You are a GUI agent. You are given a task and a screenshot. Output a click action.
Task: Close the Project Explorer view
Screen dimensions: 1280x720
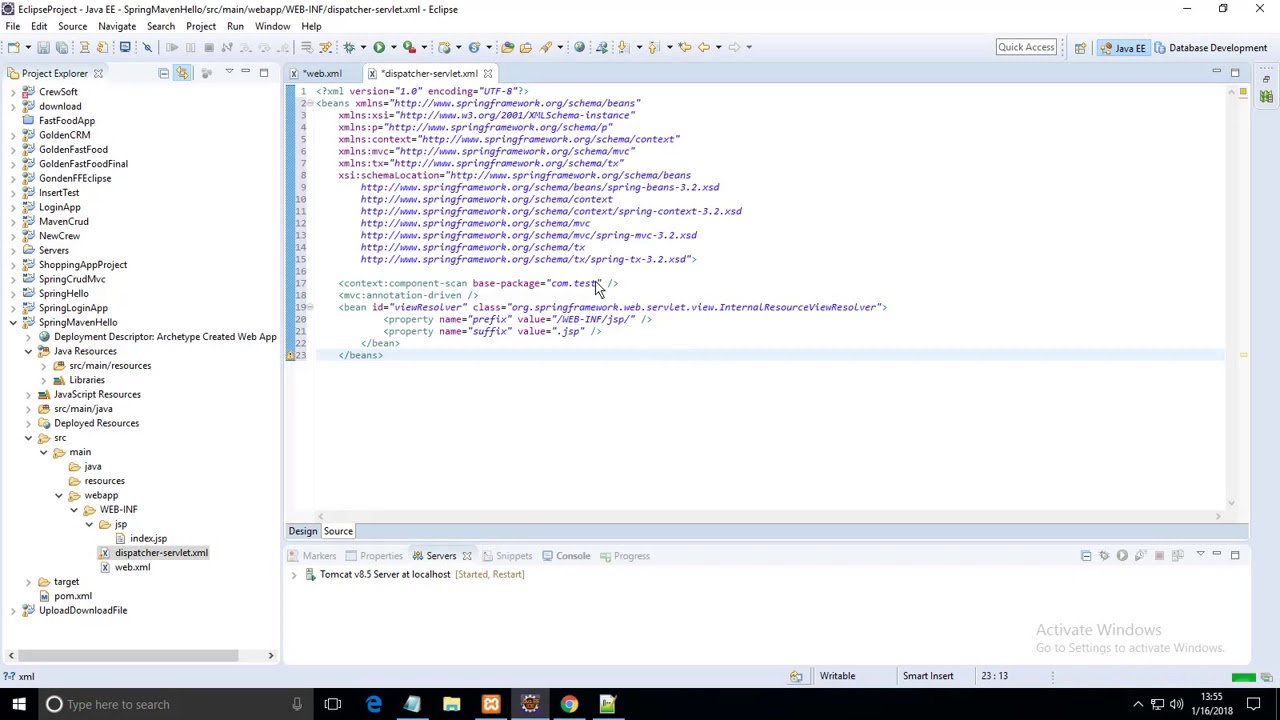click(98, 73)
